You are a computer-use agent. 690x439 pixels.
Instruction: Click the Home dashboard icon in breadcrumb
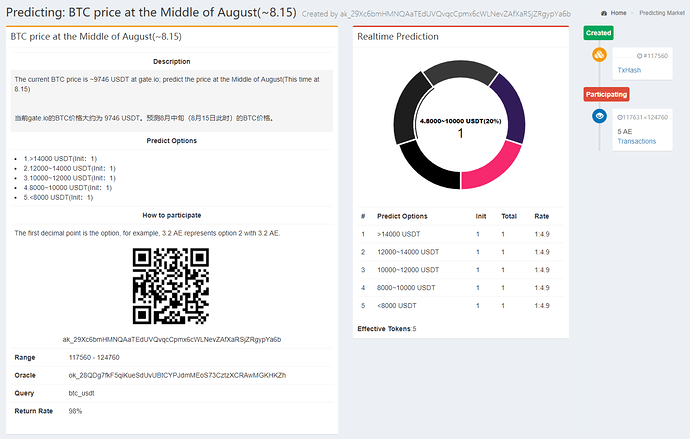click(x=604, y=13)
